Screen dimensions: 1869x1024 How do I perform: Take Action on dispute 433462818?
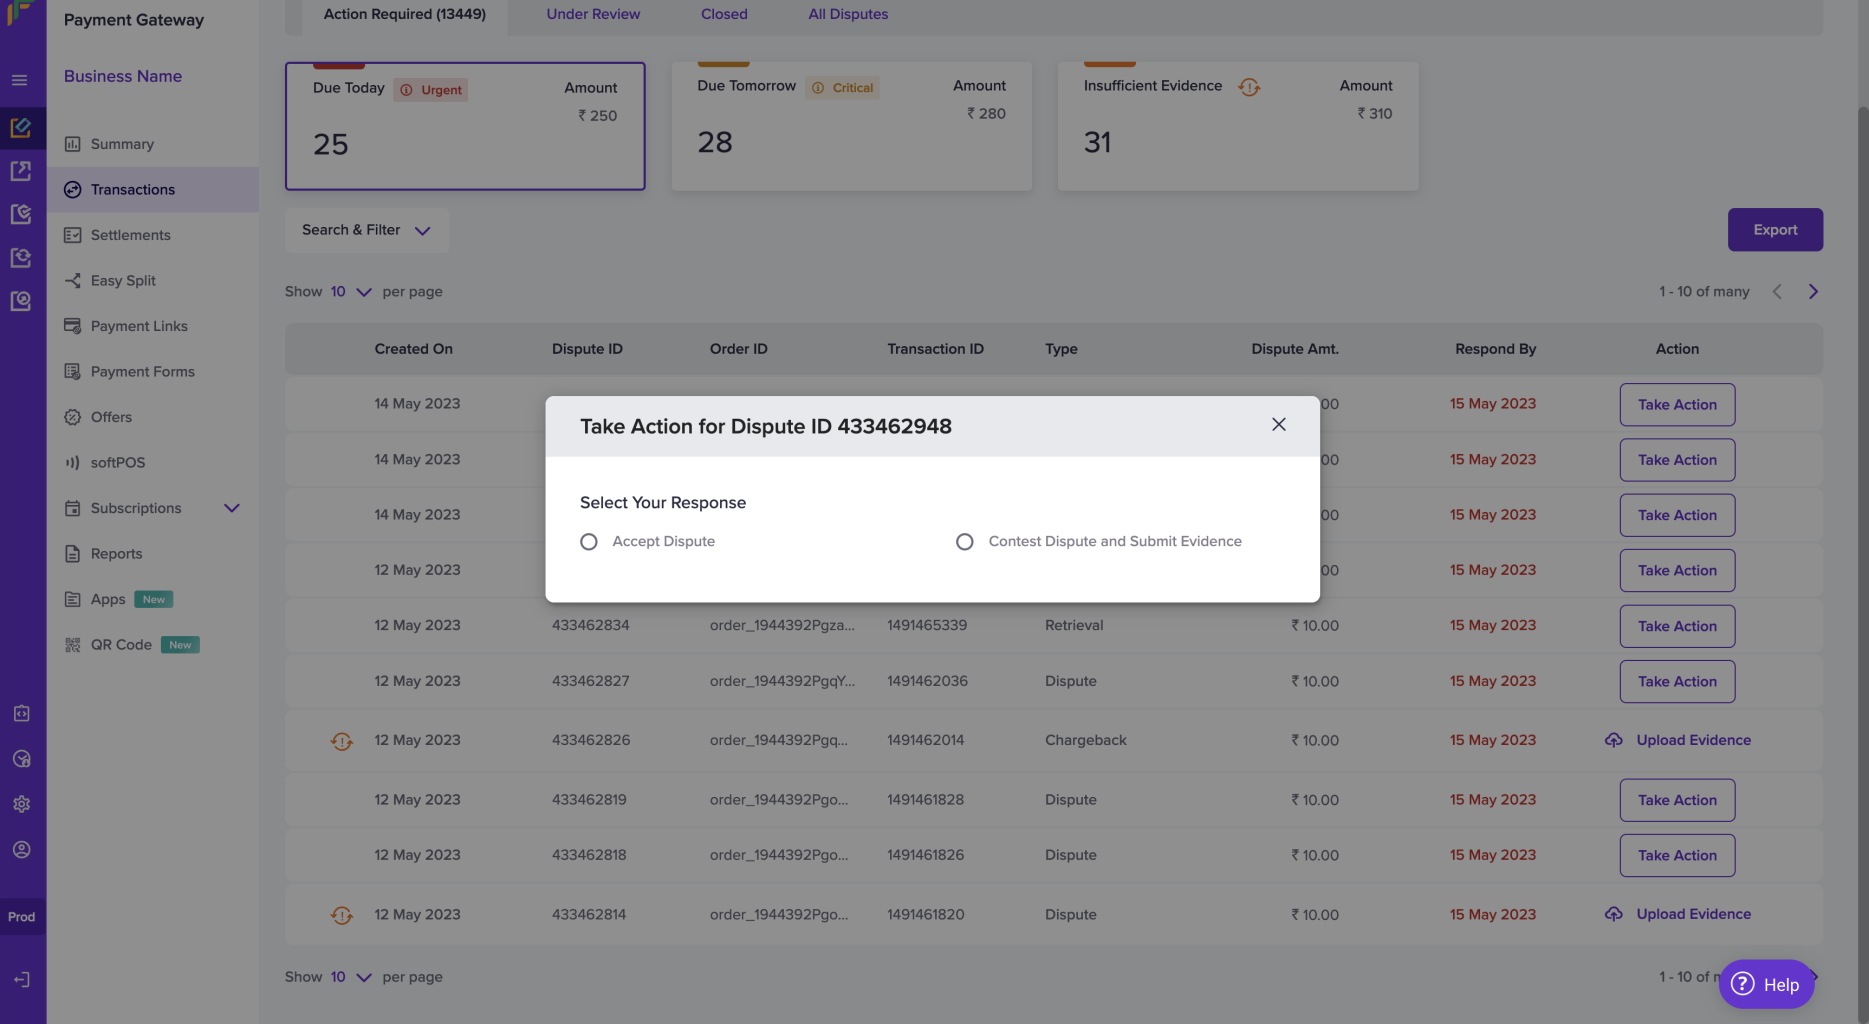click(1677, 856)
